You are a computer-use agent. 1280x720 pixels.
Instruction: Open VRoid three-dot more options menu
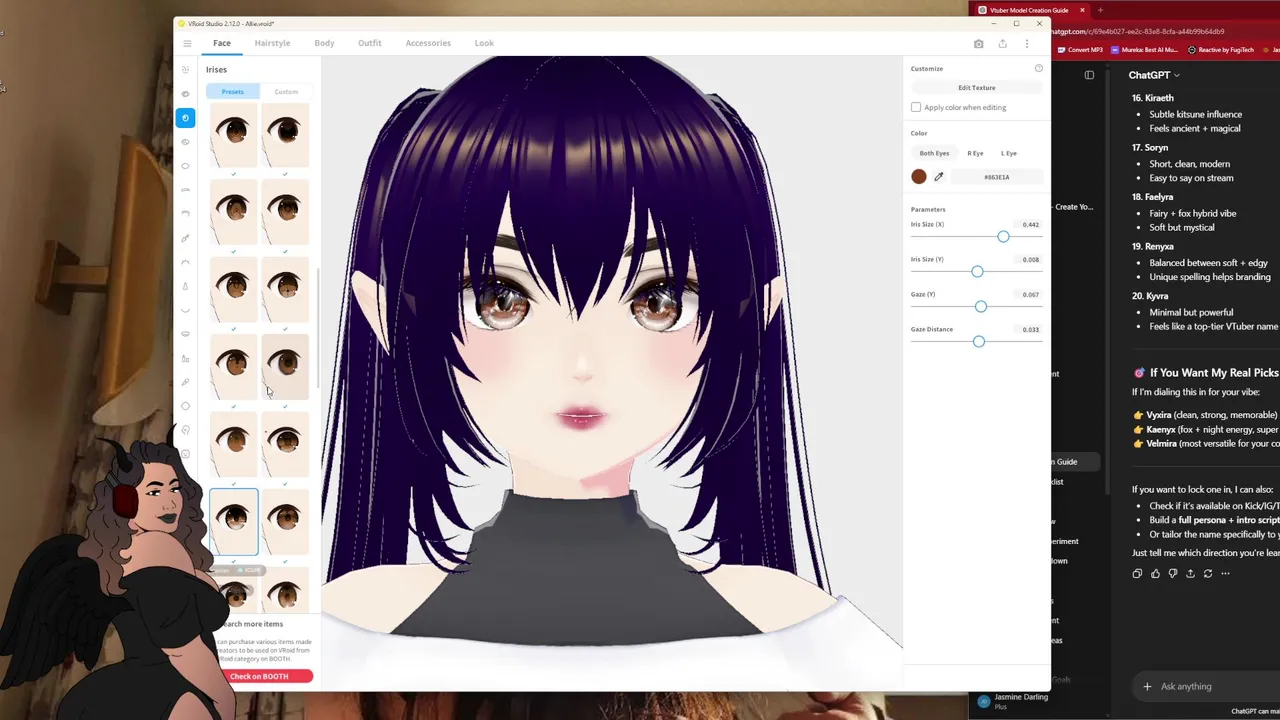pyautogui.click(x=1027, y=43)
